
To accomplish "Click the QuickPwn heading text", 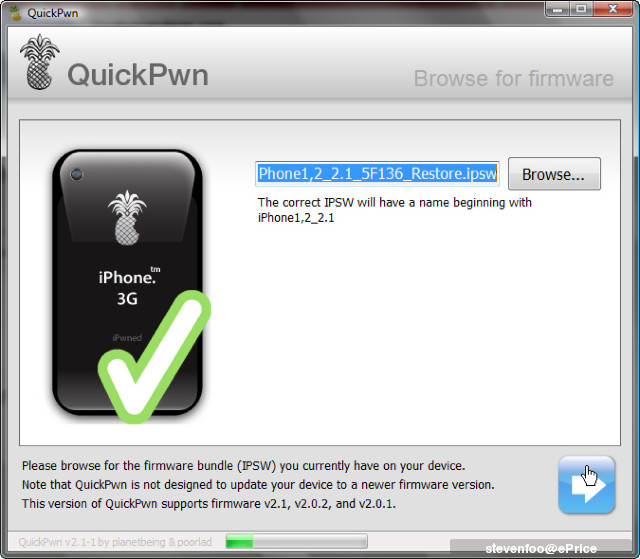I will 138,75.
